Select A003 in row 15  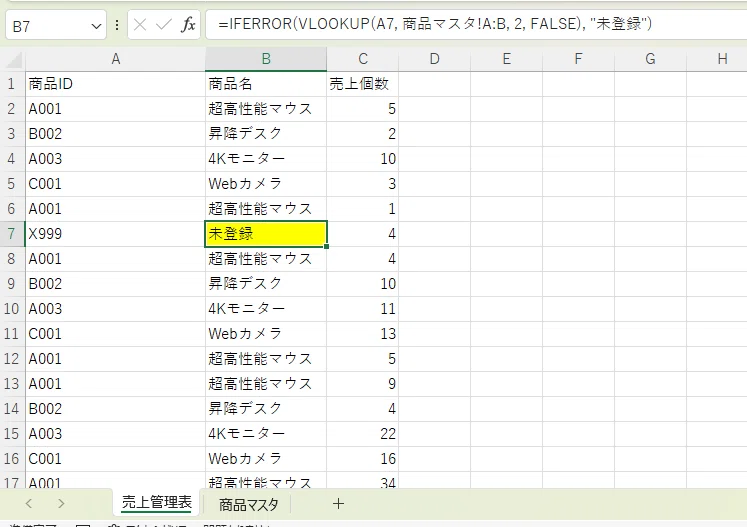(115, 434)
